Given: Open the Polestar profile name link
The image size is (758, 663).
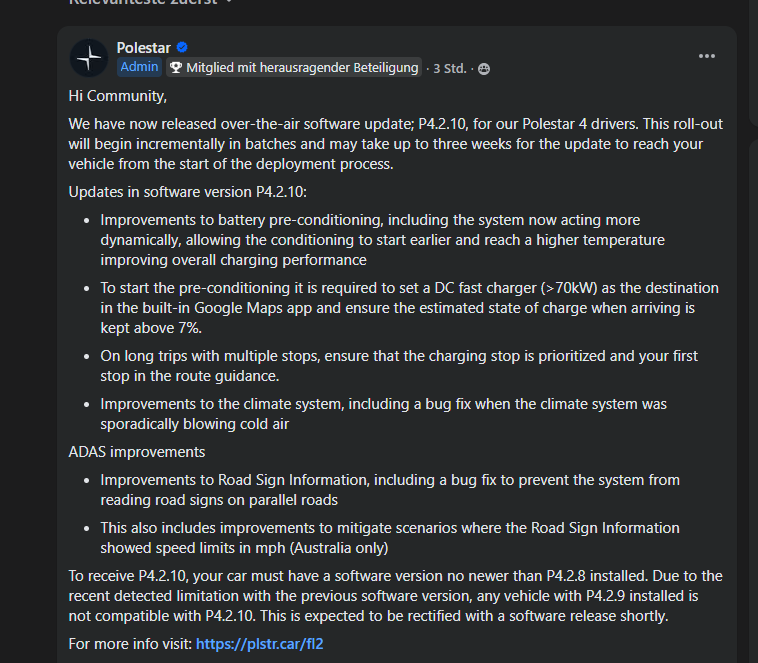Looking at the screenshot, I should click(144, 48).
